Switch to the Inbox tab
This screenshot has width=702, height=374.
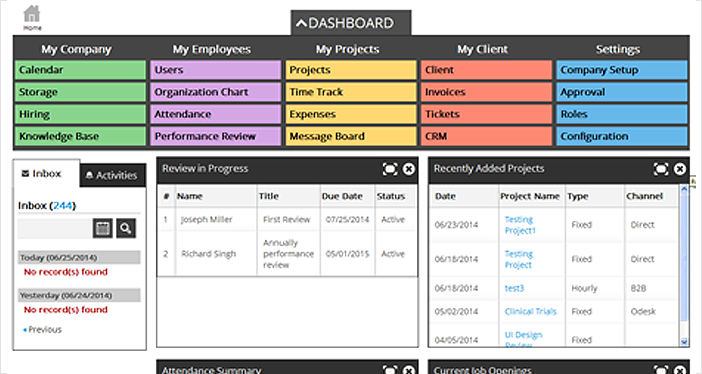point(46,173)
